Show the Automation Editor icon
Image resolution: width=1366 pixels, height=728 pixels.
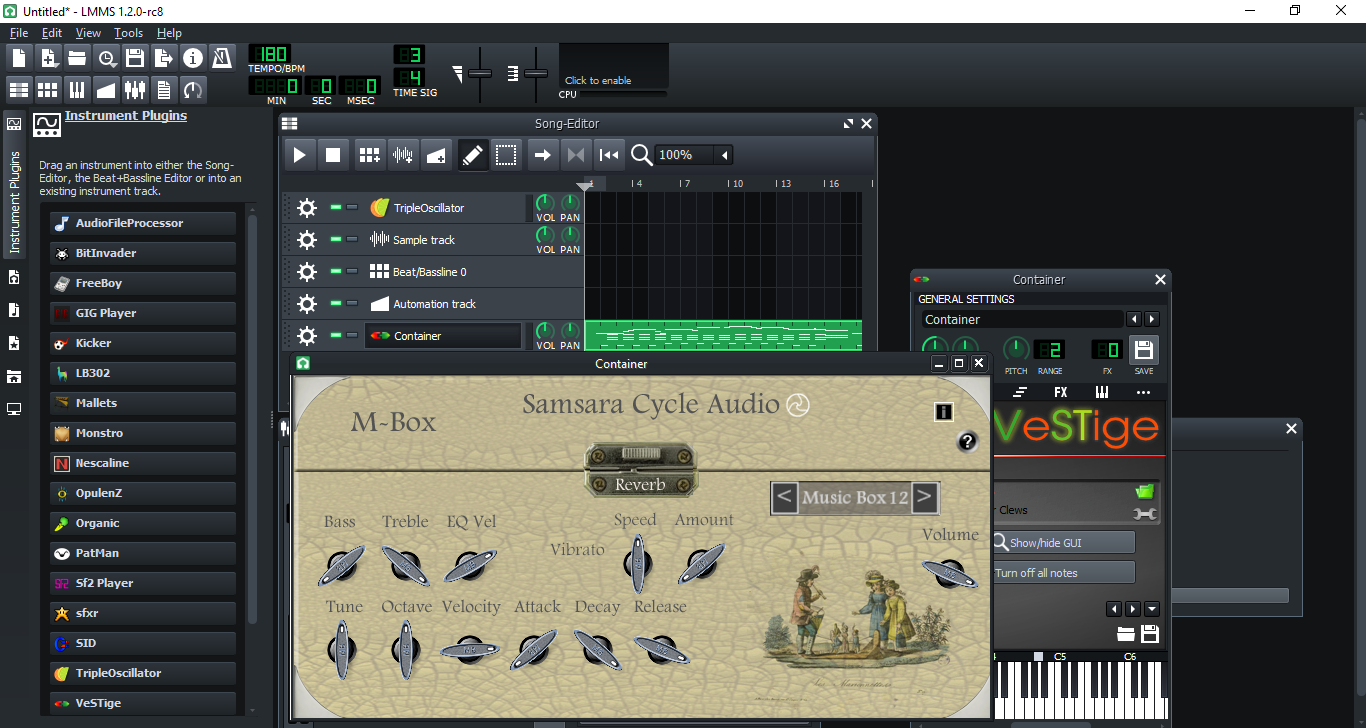[x=106, y=89]
